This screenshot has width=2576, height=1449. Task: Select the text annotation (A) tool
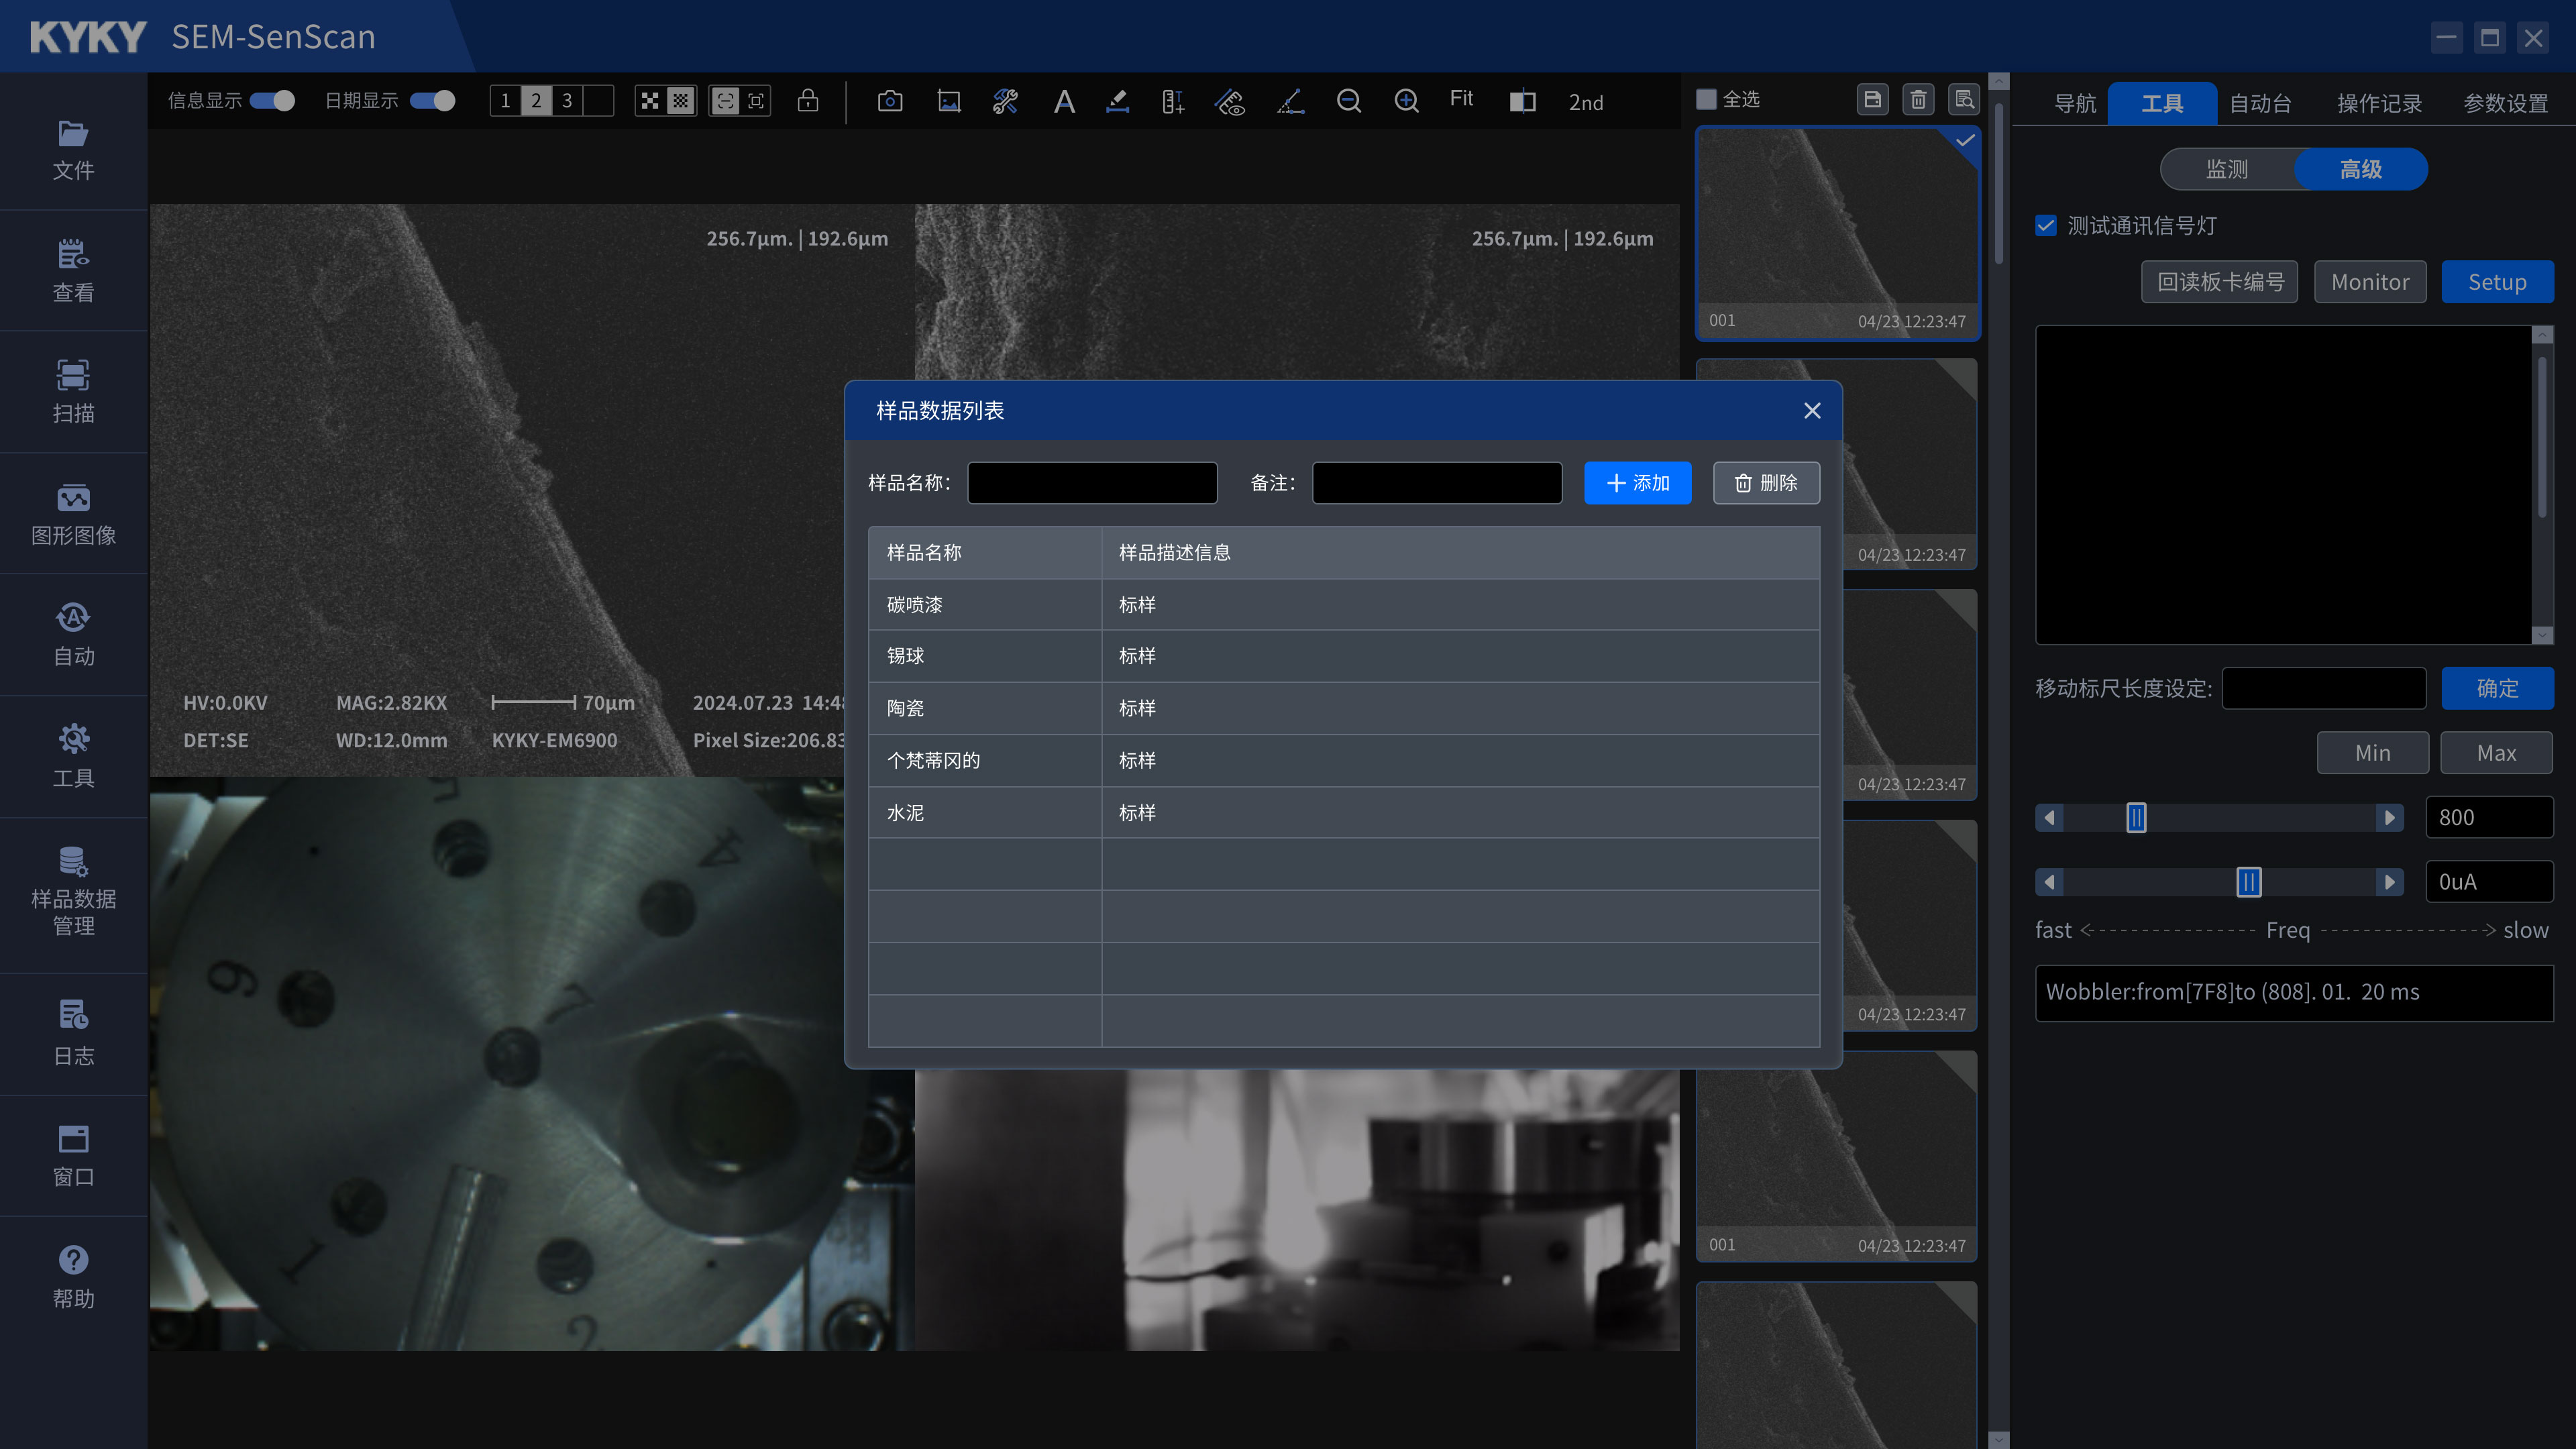click(1064, 101)
